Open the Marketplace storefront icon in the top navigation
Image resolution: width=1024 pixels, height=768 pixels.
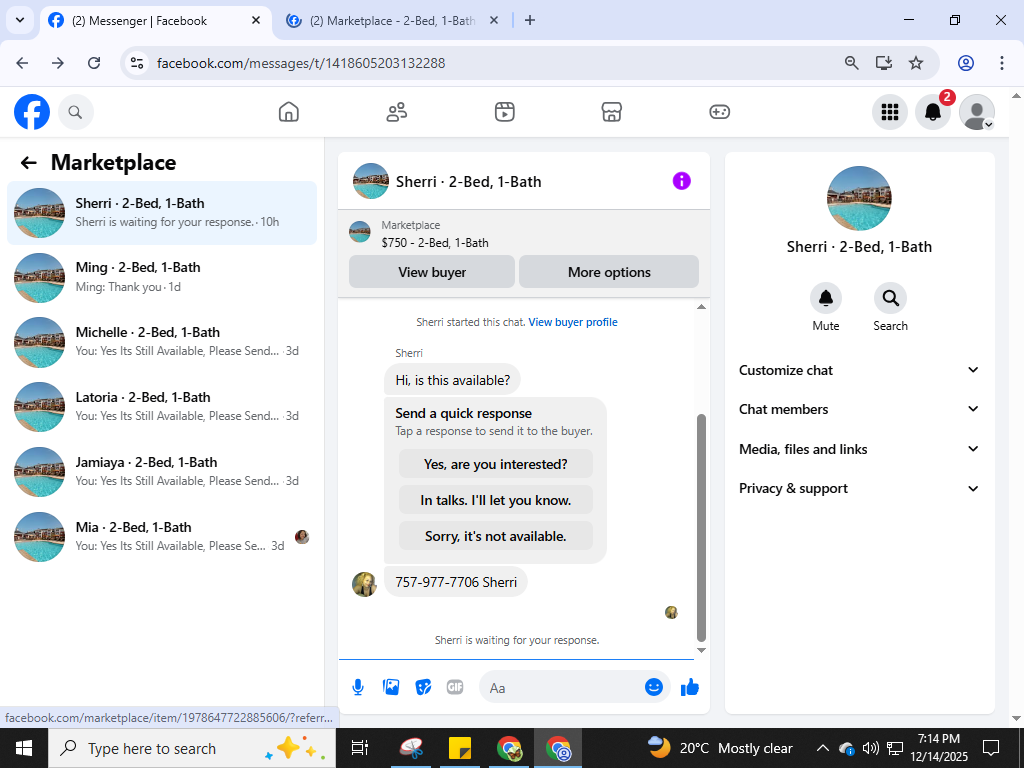point(611,112)
